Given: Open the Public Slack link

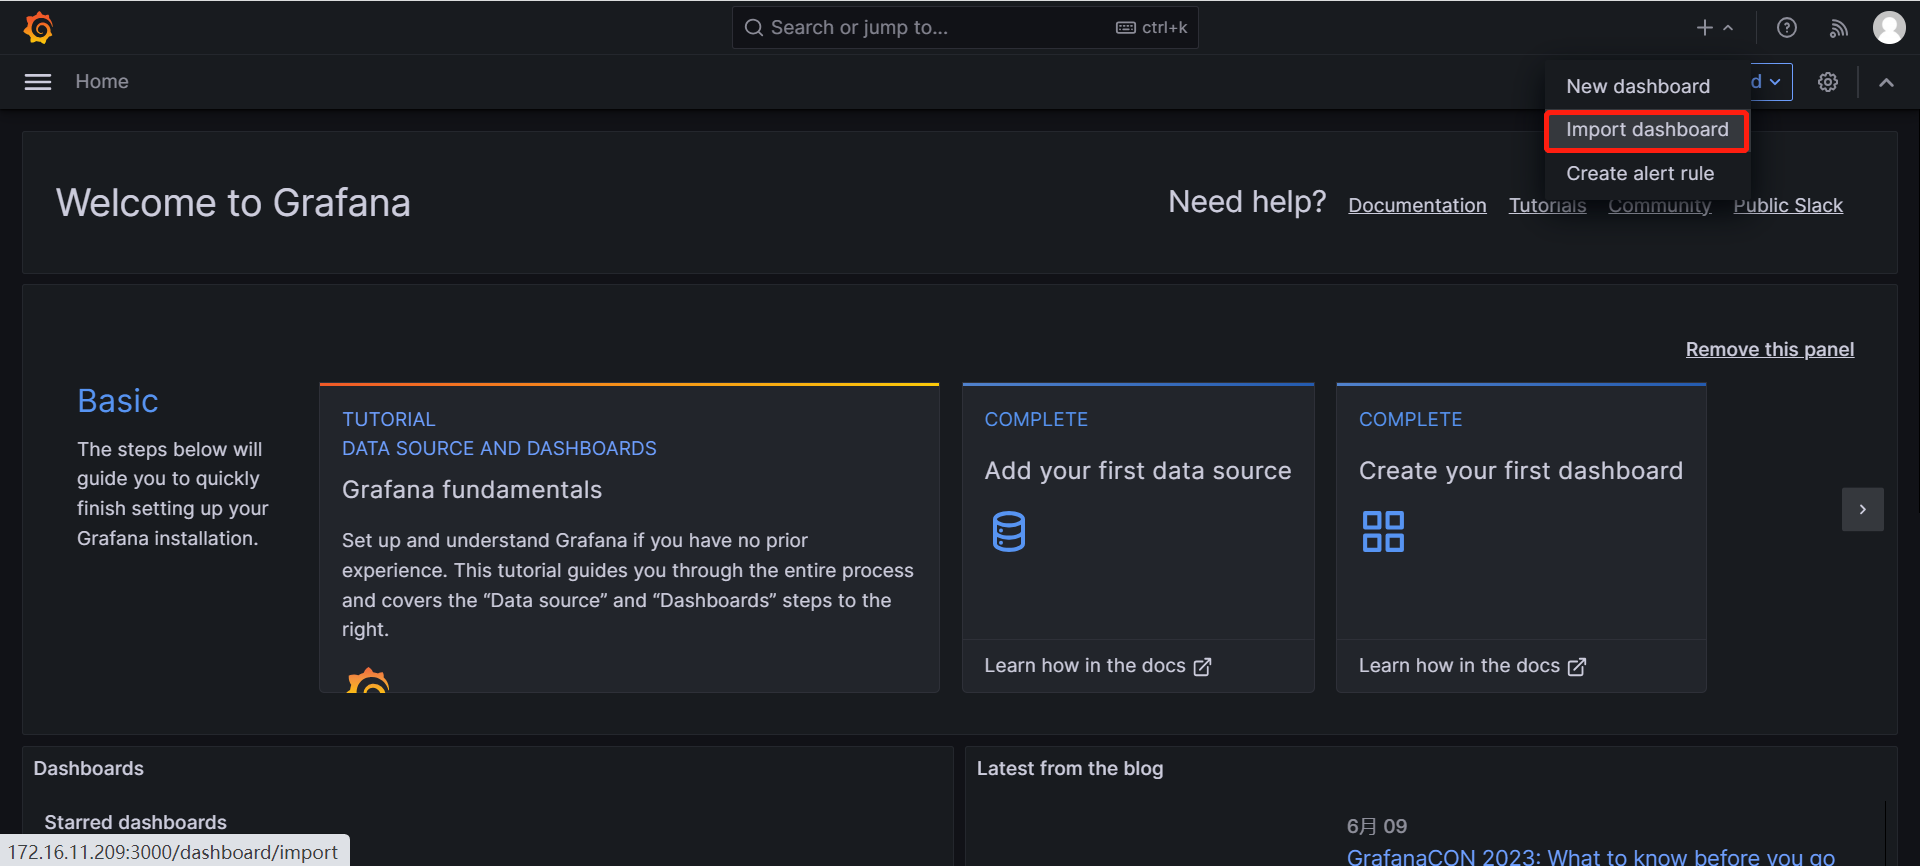Looking at the screenshot, I should pyautogui.click(x=1787, y=205).
